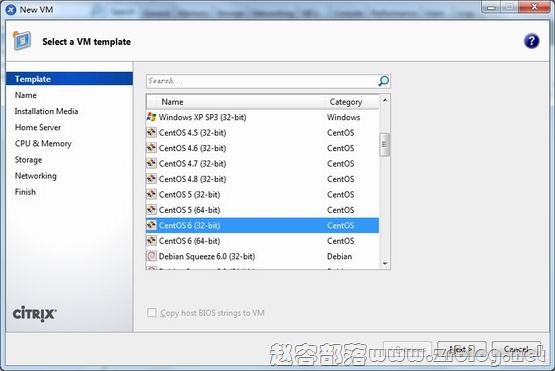Click the template list scrollbar thumb
This screenshot has height=371, width=555.
tap(385, 144)
